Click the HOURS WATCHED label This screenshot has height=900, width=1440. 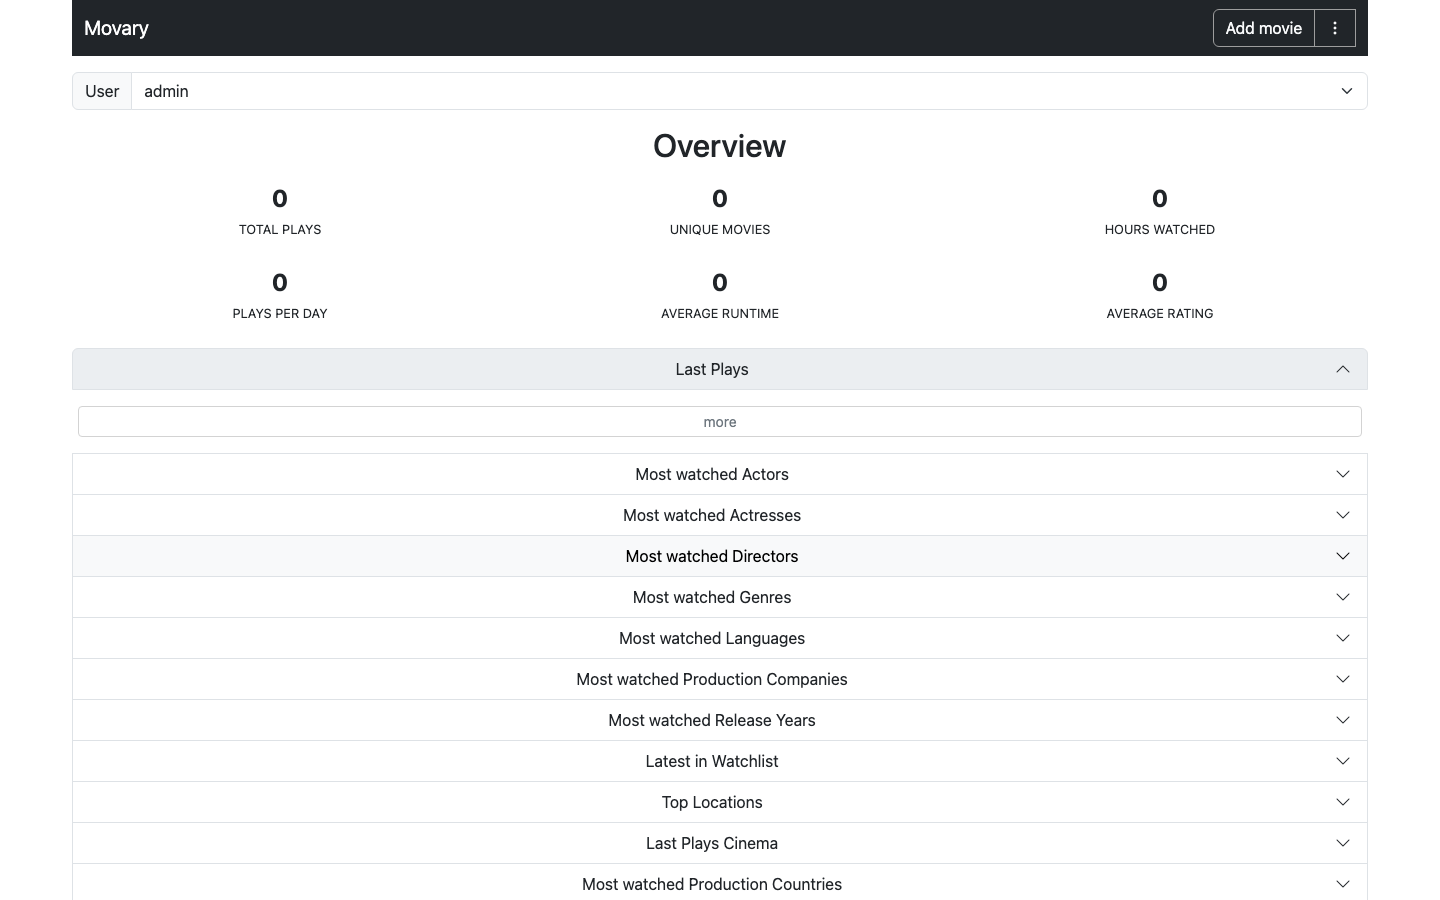point(1160,230)
